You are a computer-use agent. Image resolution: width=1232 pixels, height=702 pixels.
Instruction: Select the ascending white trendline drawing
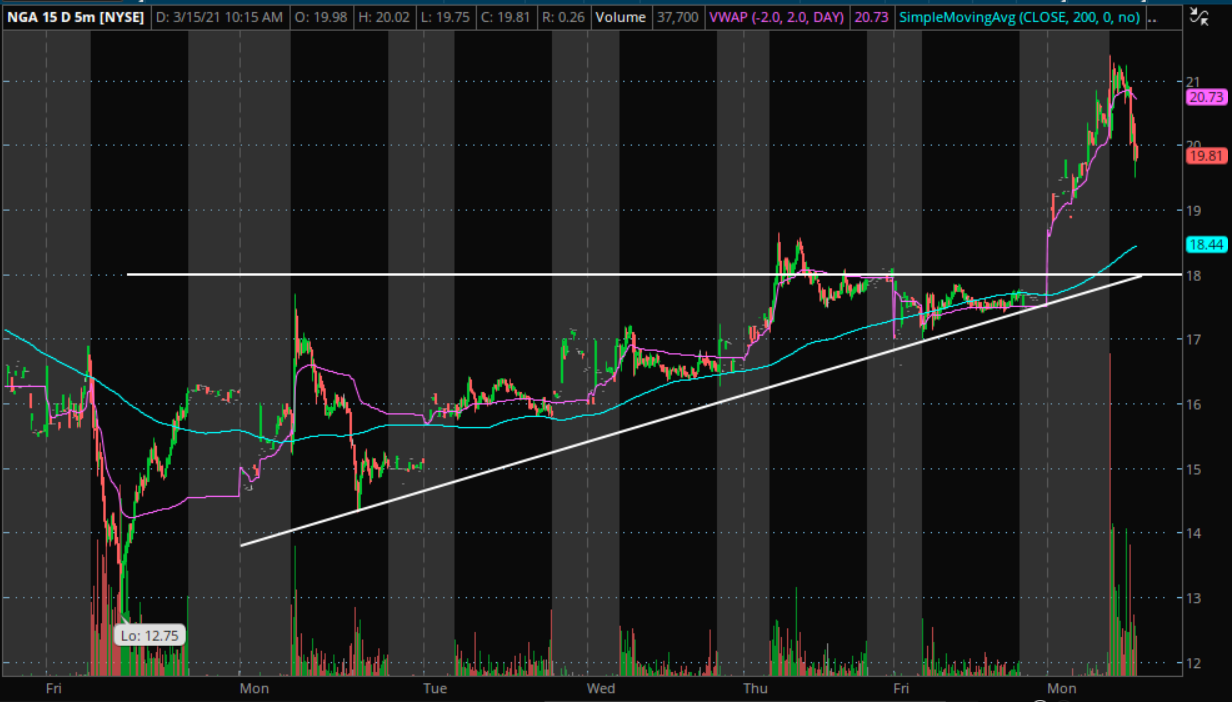point(690,410)
